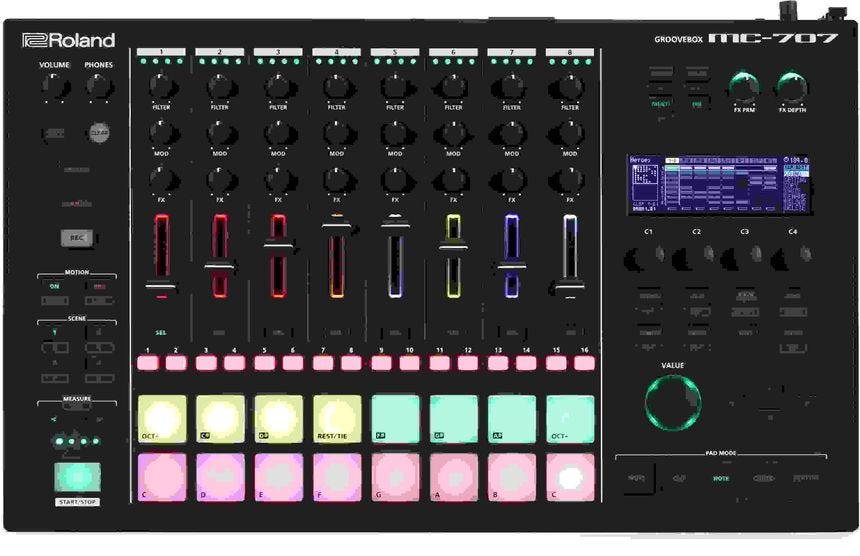The image size is (860, 556).
Task: Click the C2 control knob
Action: 694,257
